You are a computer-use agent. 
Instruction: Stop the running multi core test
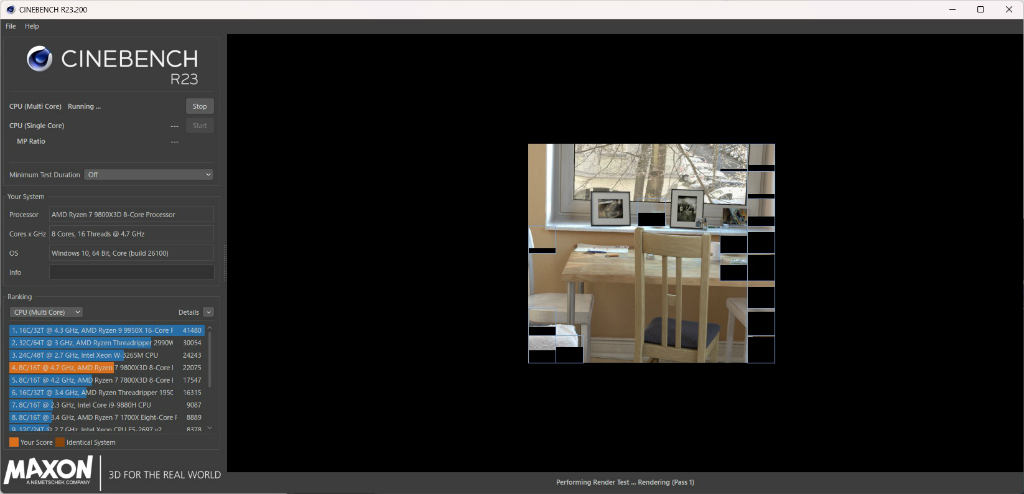pyautogui.click(x=200, y=107)
